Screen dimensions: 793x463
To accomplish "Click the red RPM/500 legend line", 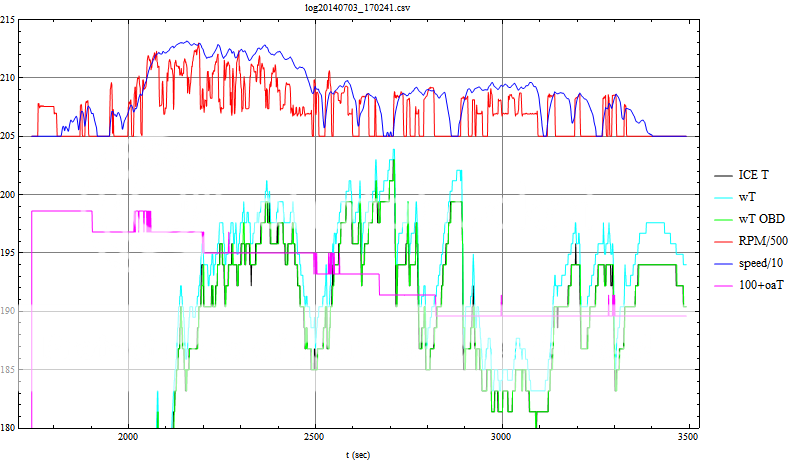I will point(723,241).
